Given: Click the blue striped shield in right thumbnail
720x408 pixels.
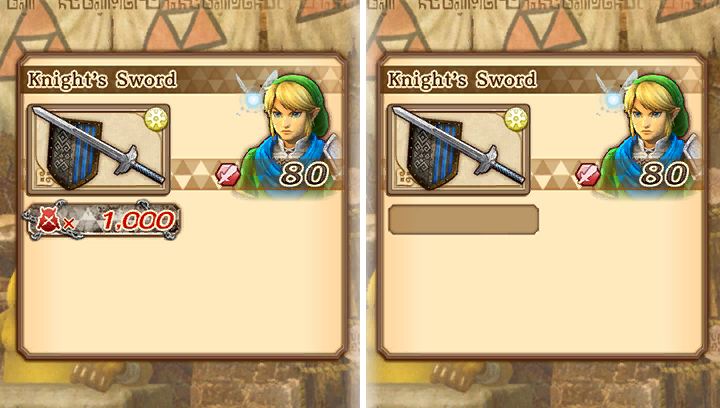Looking at the screenshot, I should point(433,153).
